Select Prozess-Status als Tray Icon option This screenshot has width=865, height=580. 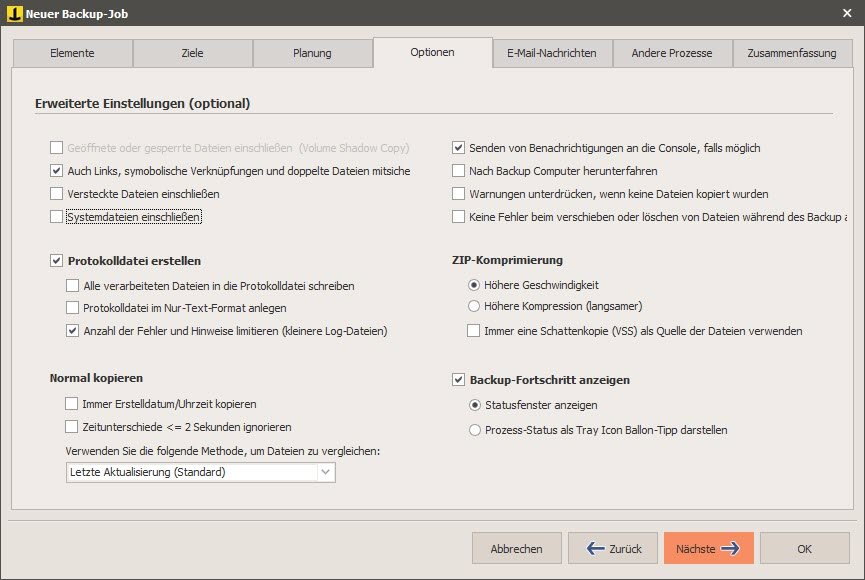coord(475,430)
